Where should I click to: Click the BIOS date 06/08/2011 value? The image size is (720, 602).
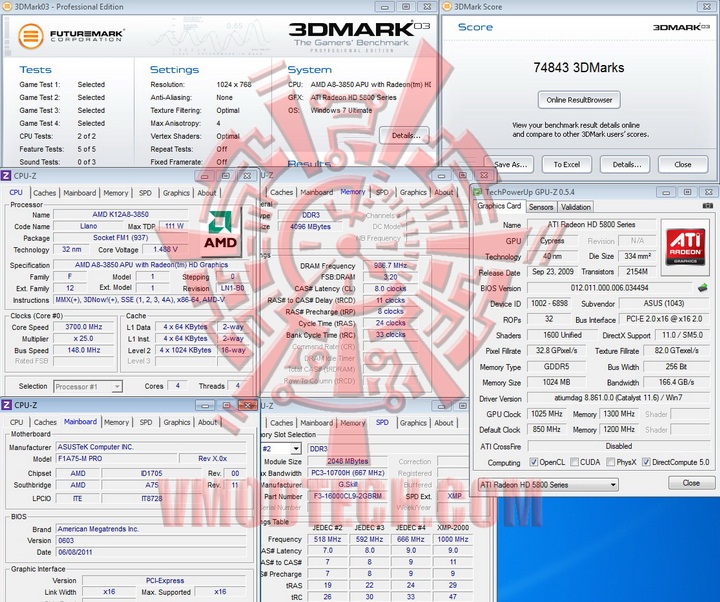[151, 552]
